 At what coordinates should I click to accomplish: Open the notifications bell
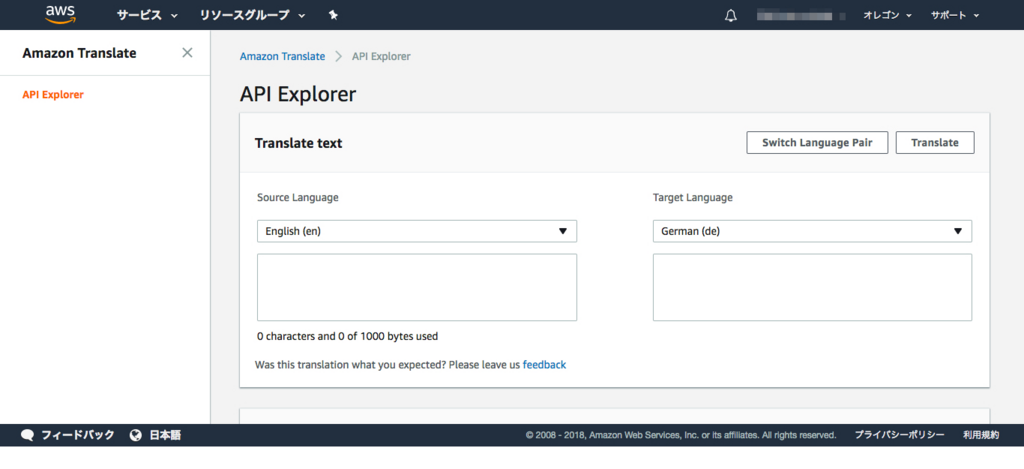pos(731,15)
